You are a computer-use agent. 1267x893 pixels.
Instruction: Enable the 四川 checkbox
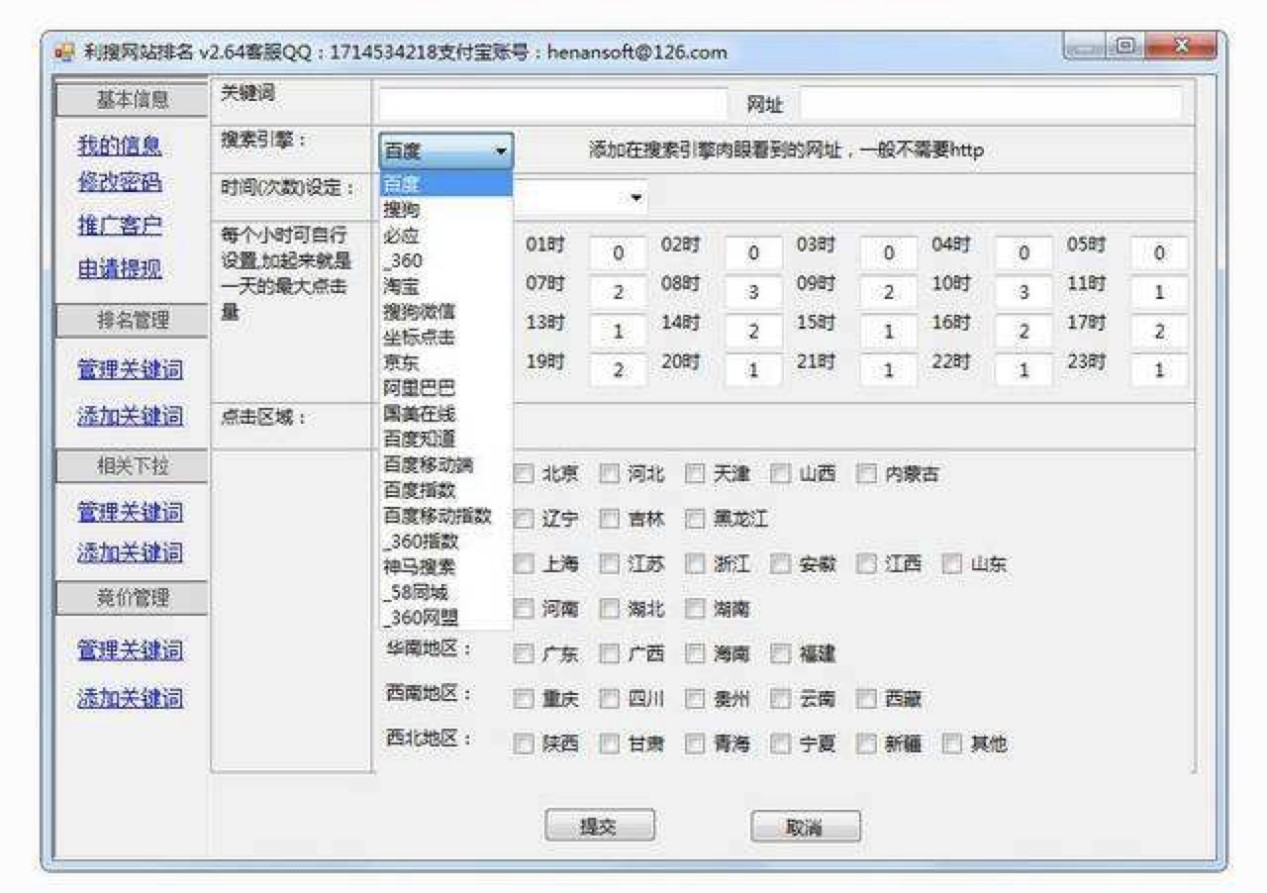click(x=608, y=698)
